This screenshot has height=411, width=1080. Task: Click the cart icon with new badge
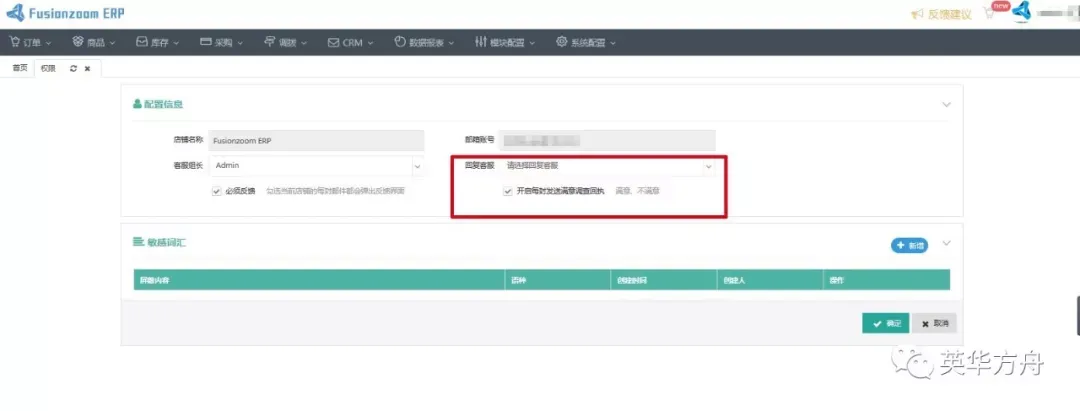990,13
